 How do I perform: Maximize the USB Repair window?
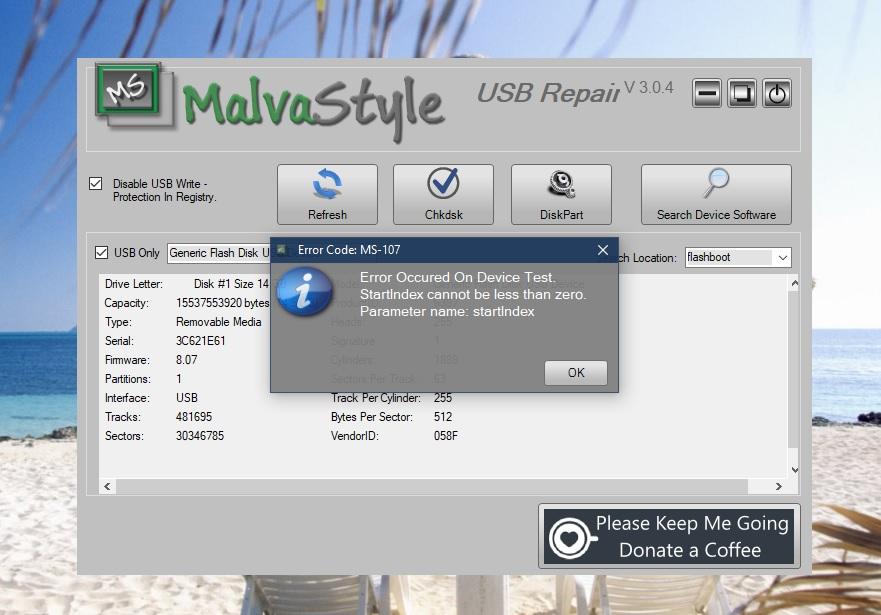[742, 93]
